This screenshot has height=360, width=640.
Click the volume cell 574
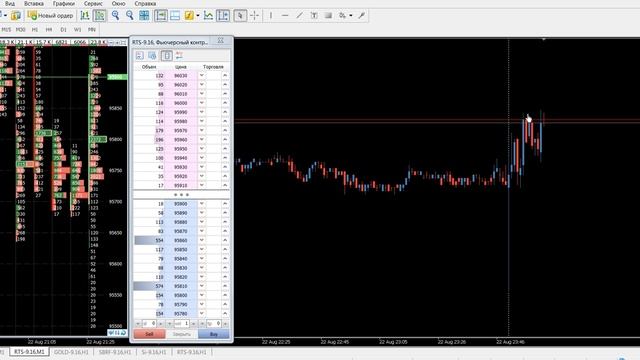click(x=149, y=286)
